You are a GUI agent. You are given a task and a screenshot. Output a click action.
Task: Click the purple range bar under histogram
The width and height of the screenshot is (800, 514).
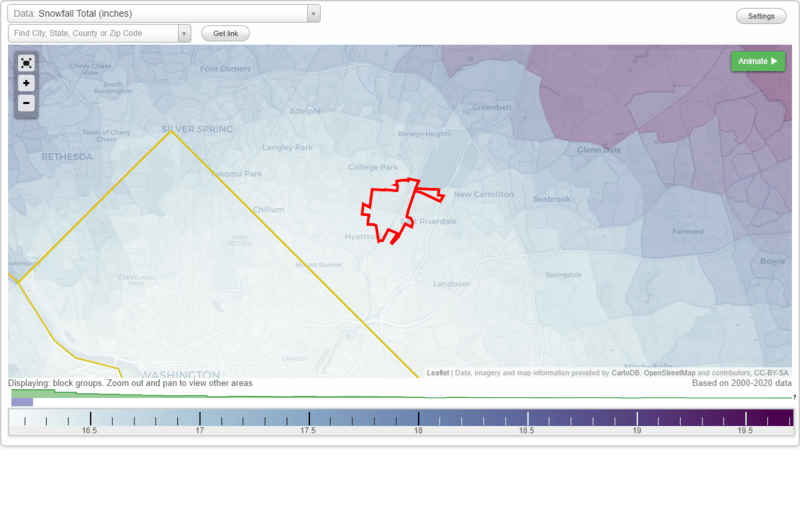tap(22, 402)
